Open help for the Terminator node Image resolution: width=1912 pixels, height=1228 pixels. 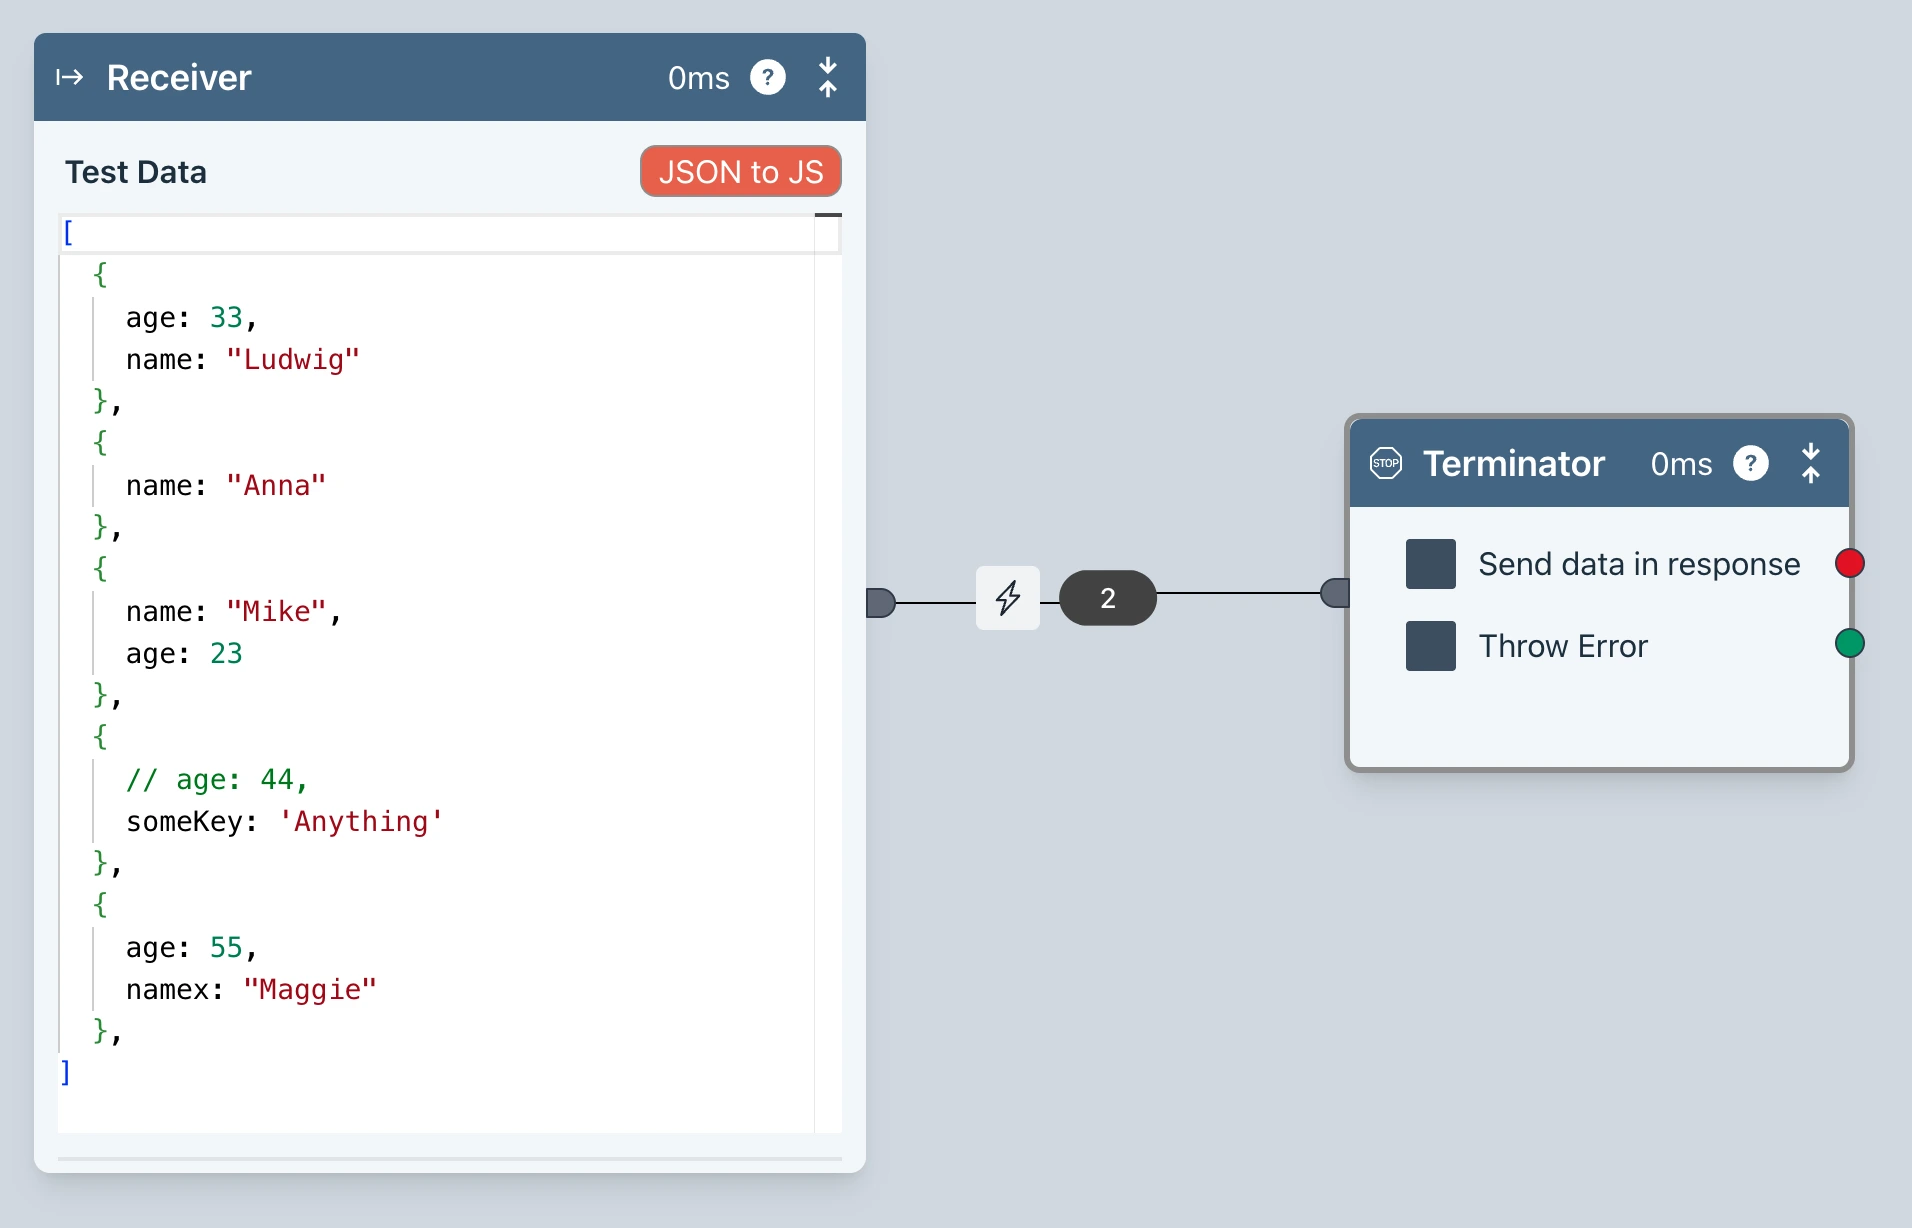coord(1750,464)
